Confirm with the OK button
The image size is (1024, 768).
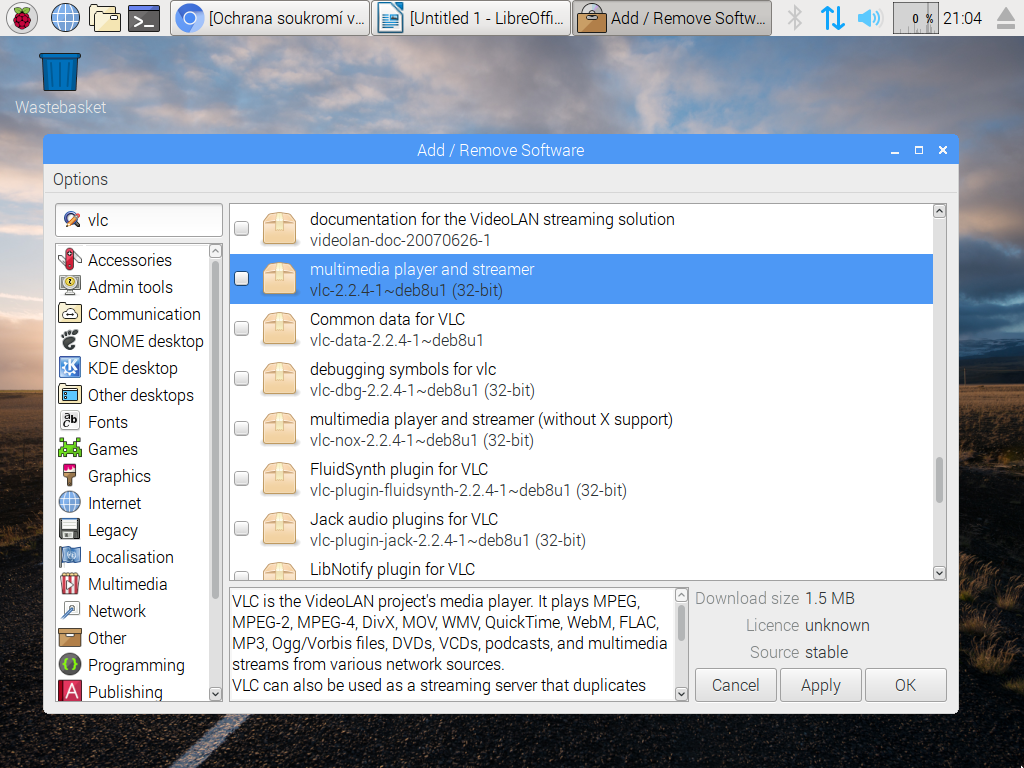click(905, 685)
